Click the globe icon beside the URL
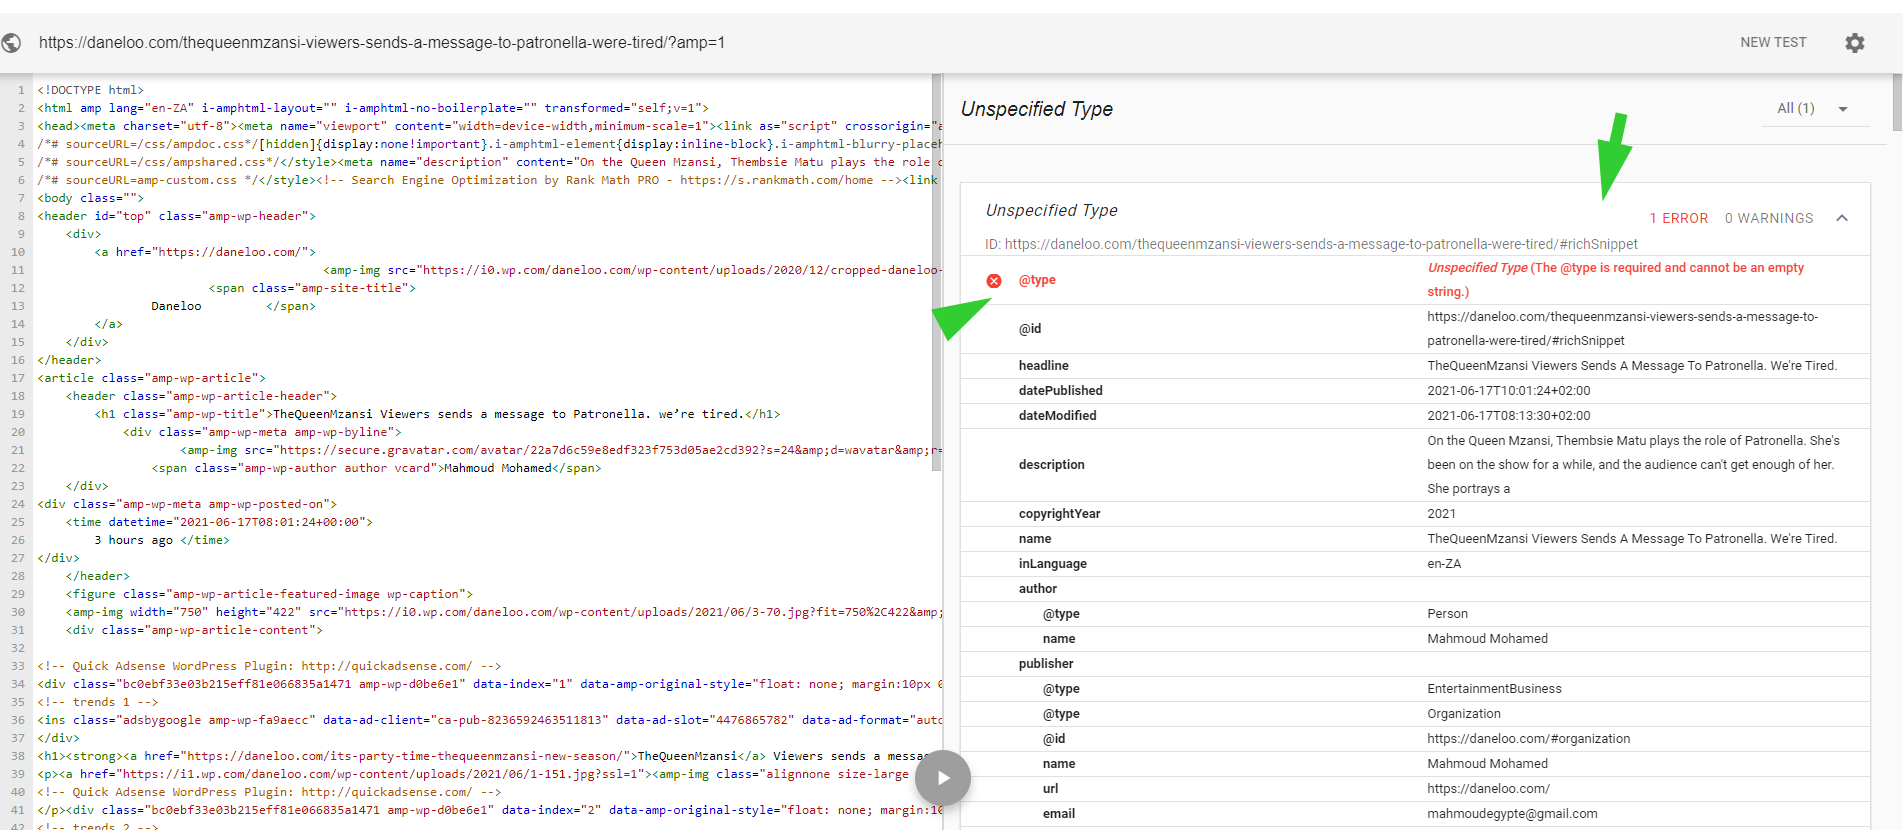The height and width of the screenshot is (830, 1903). coord(12,43)
